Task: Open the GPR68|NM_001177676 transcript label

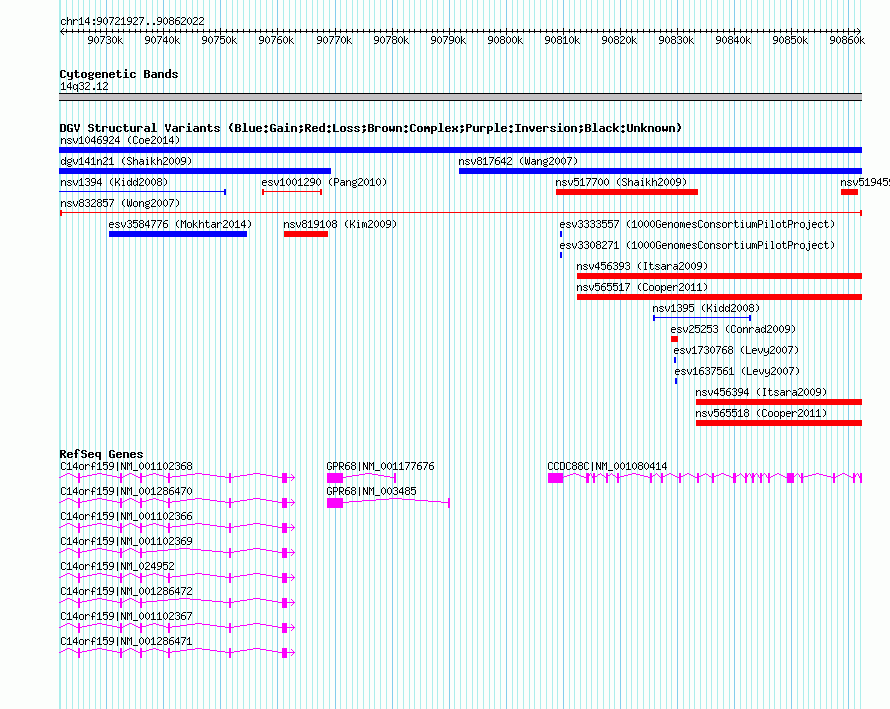Action: click(x=380, y=466)
